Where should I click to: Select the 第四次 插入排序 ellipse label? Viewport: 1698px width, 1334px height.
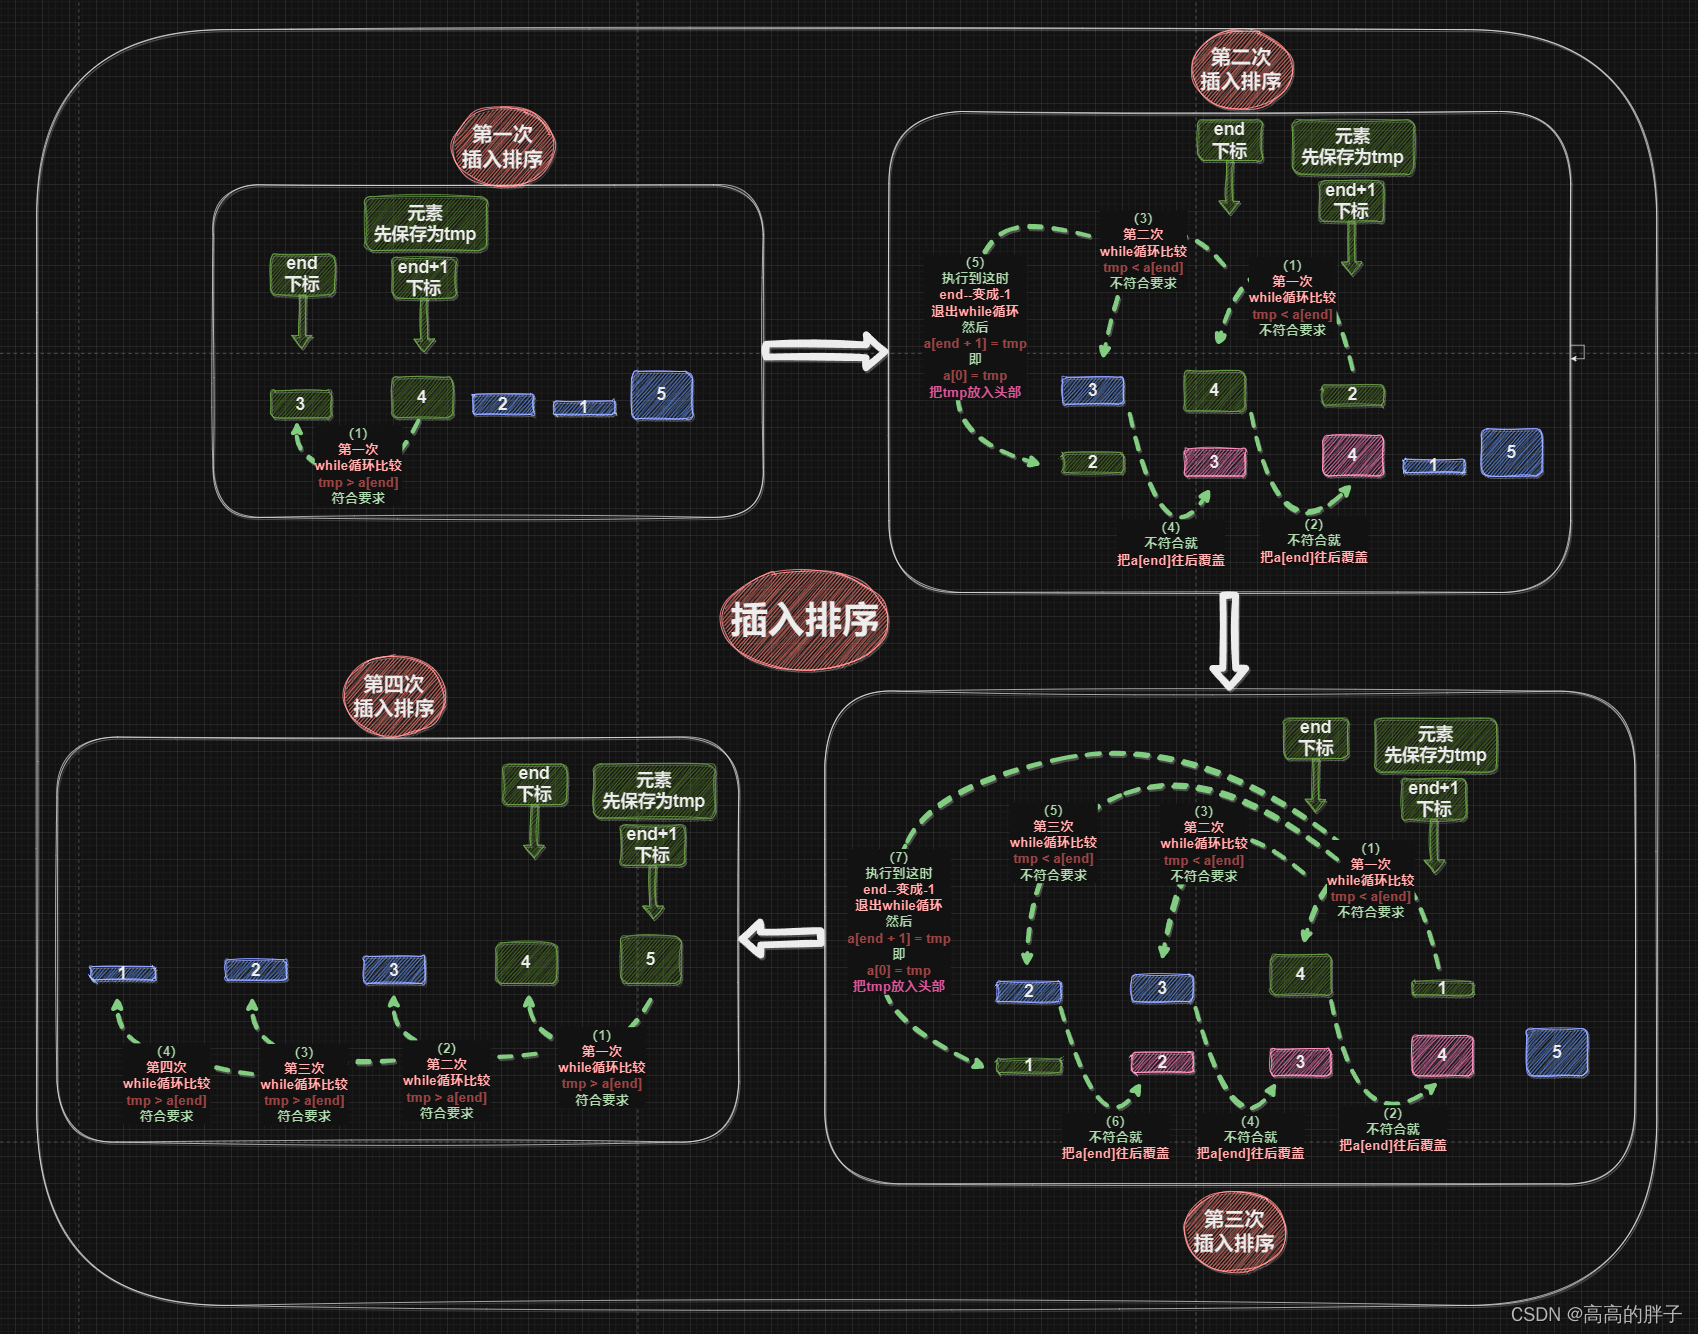(393, 696)
